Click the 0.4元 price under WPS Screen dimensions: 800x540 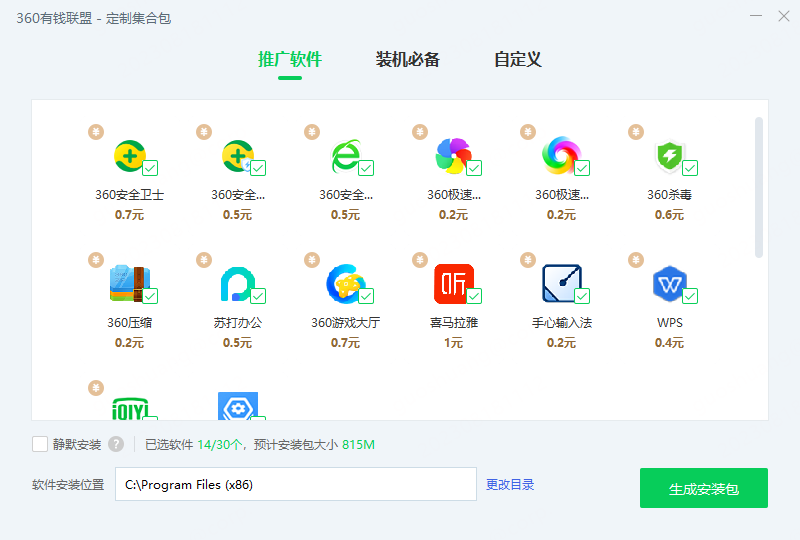pyautogui.click(x=669, y=343)
